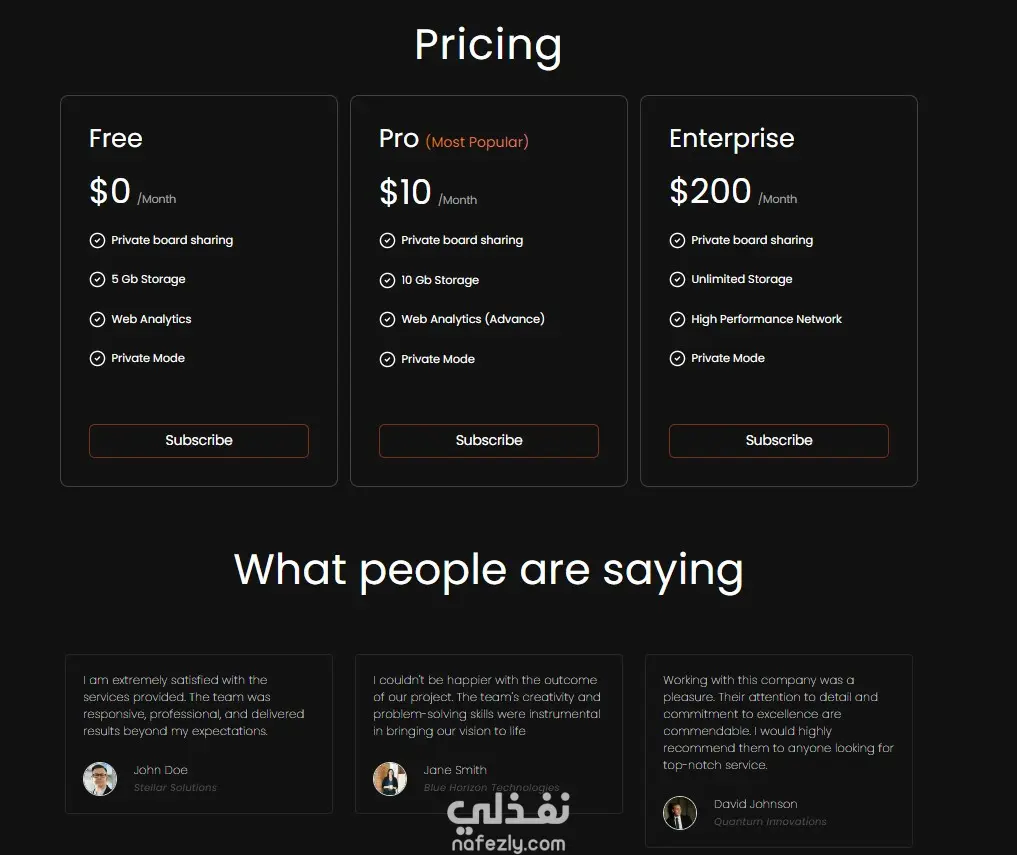Click Free plan's Private board sharing checkmark

[x=97, y=241]
